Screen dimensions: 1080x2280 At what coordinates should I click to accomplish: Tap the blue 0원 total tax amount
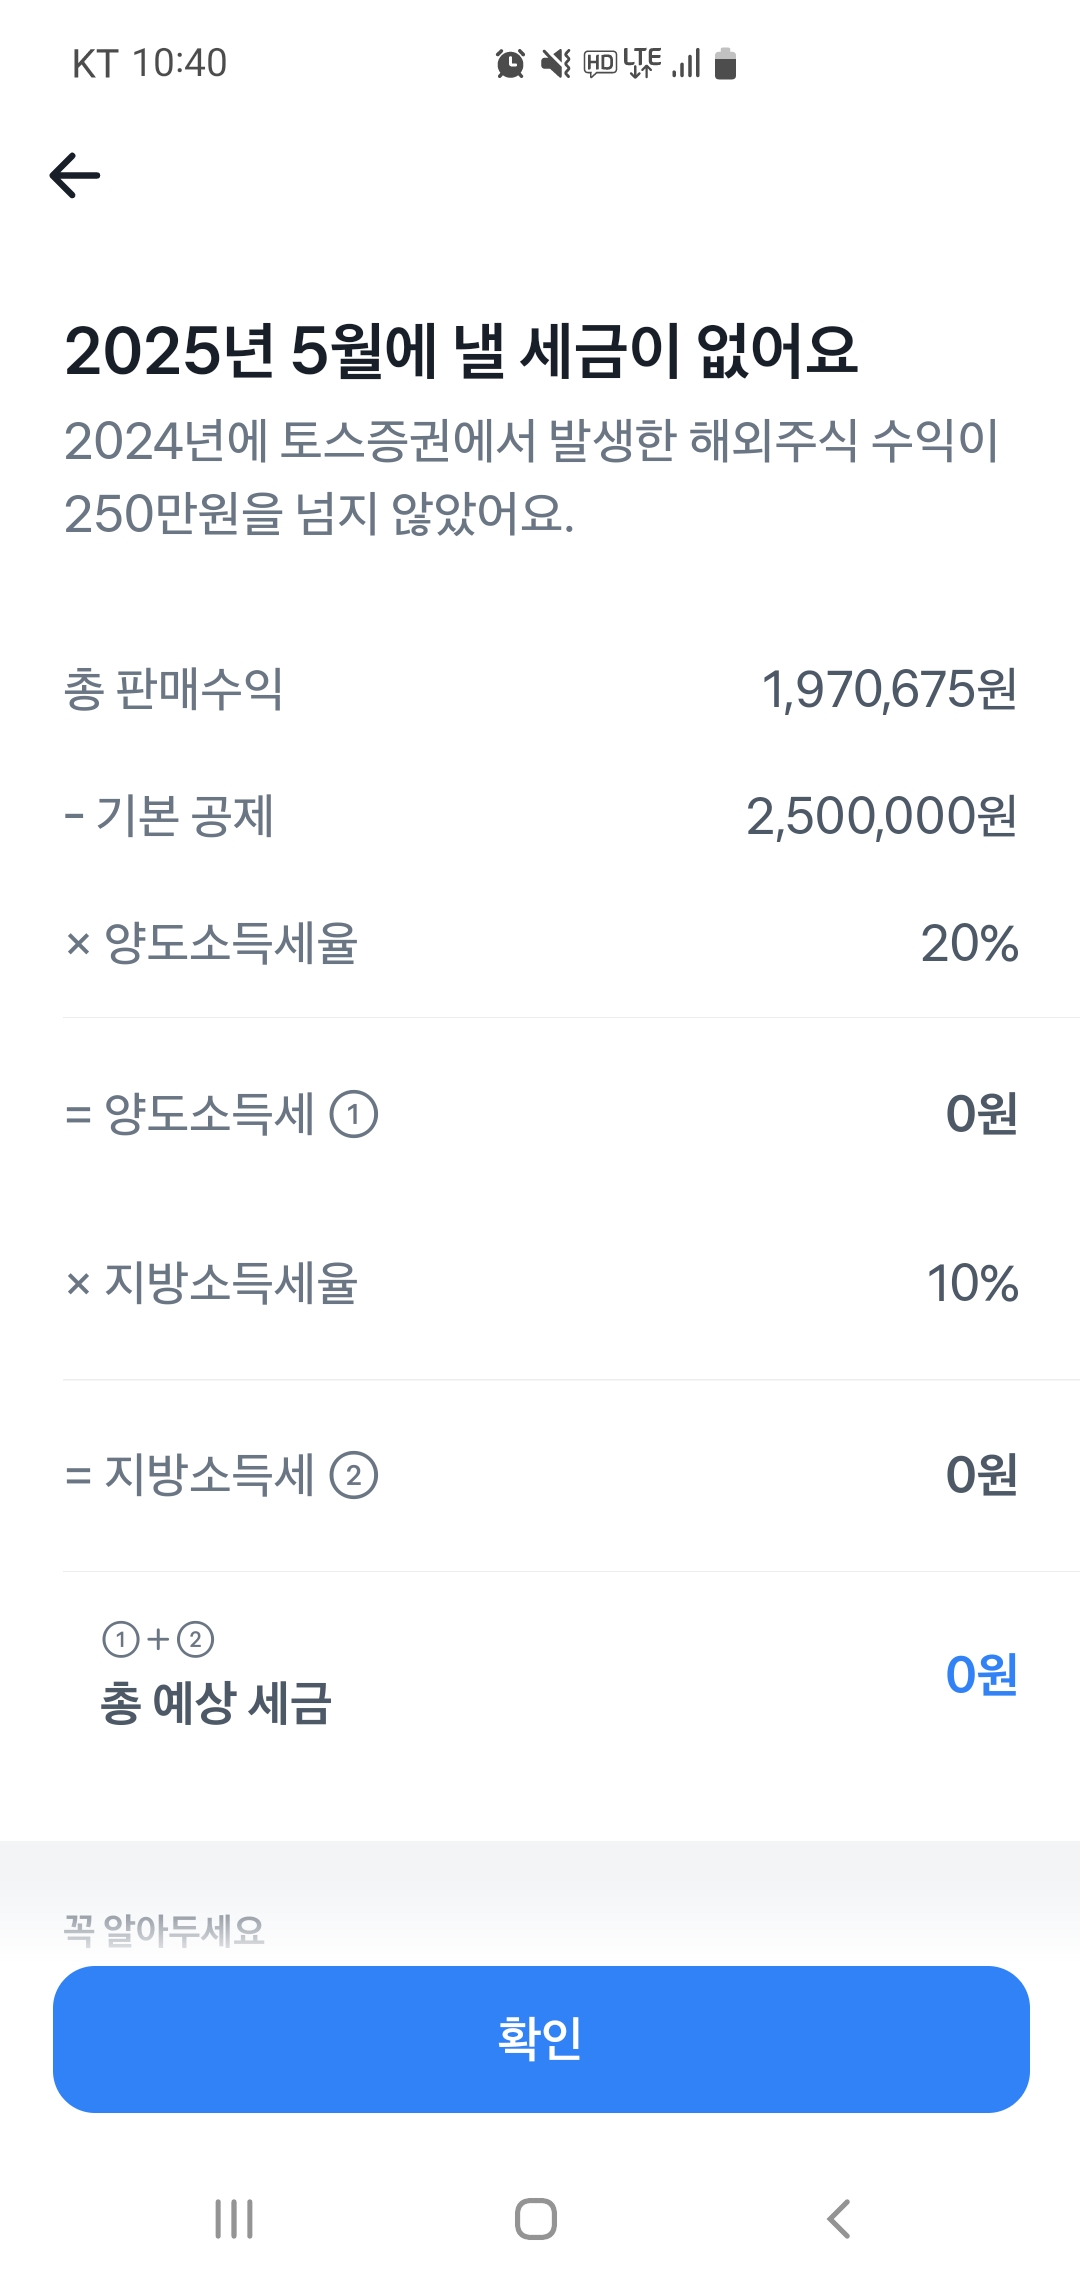981,1674
